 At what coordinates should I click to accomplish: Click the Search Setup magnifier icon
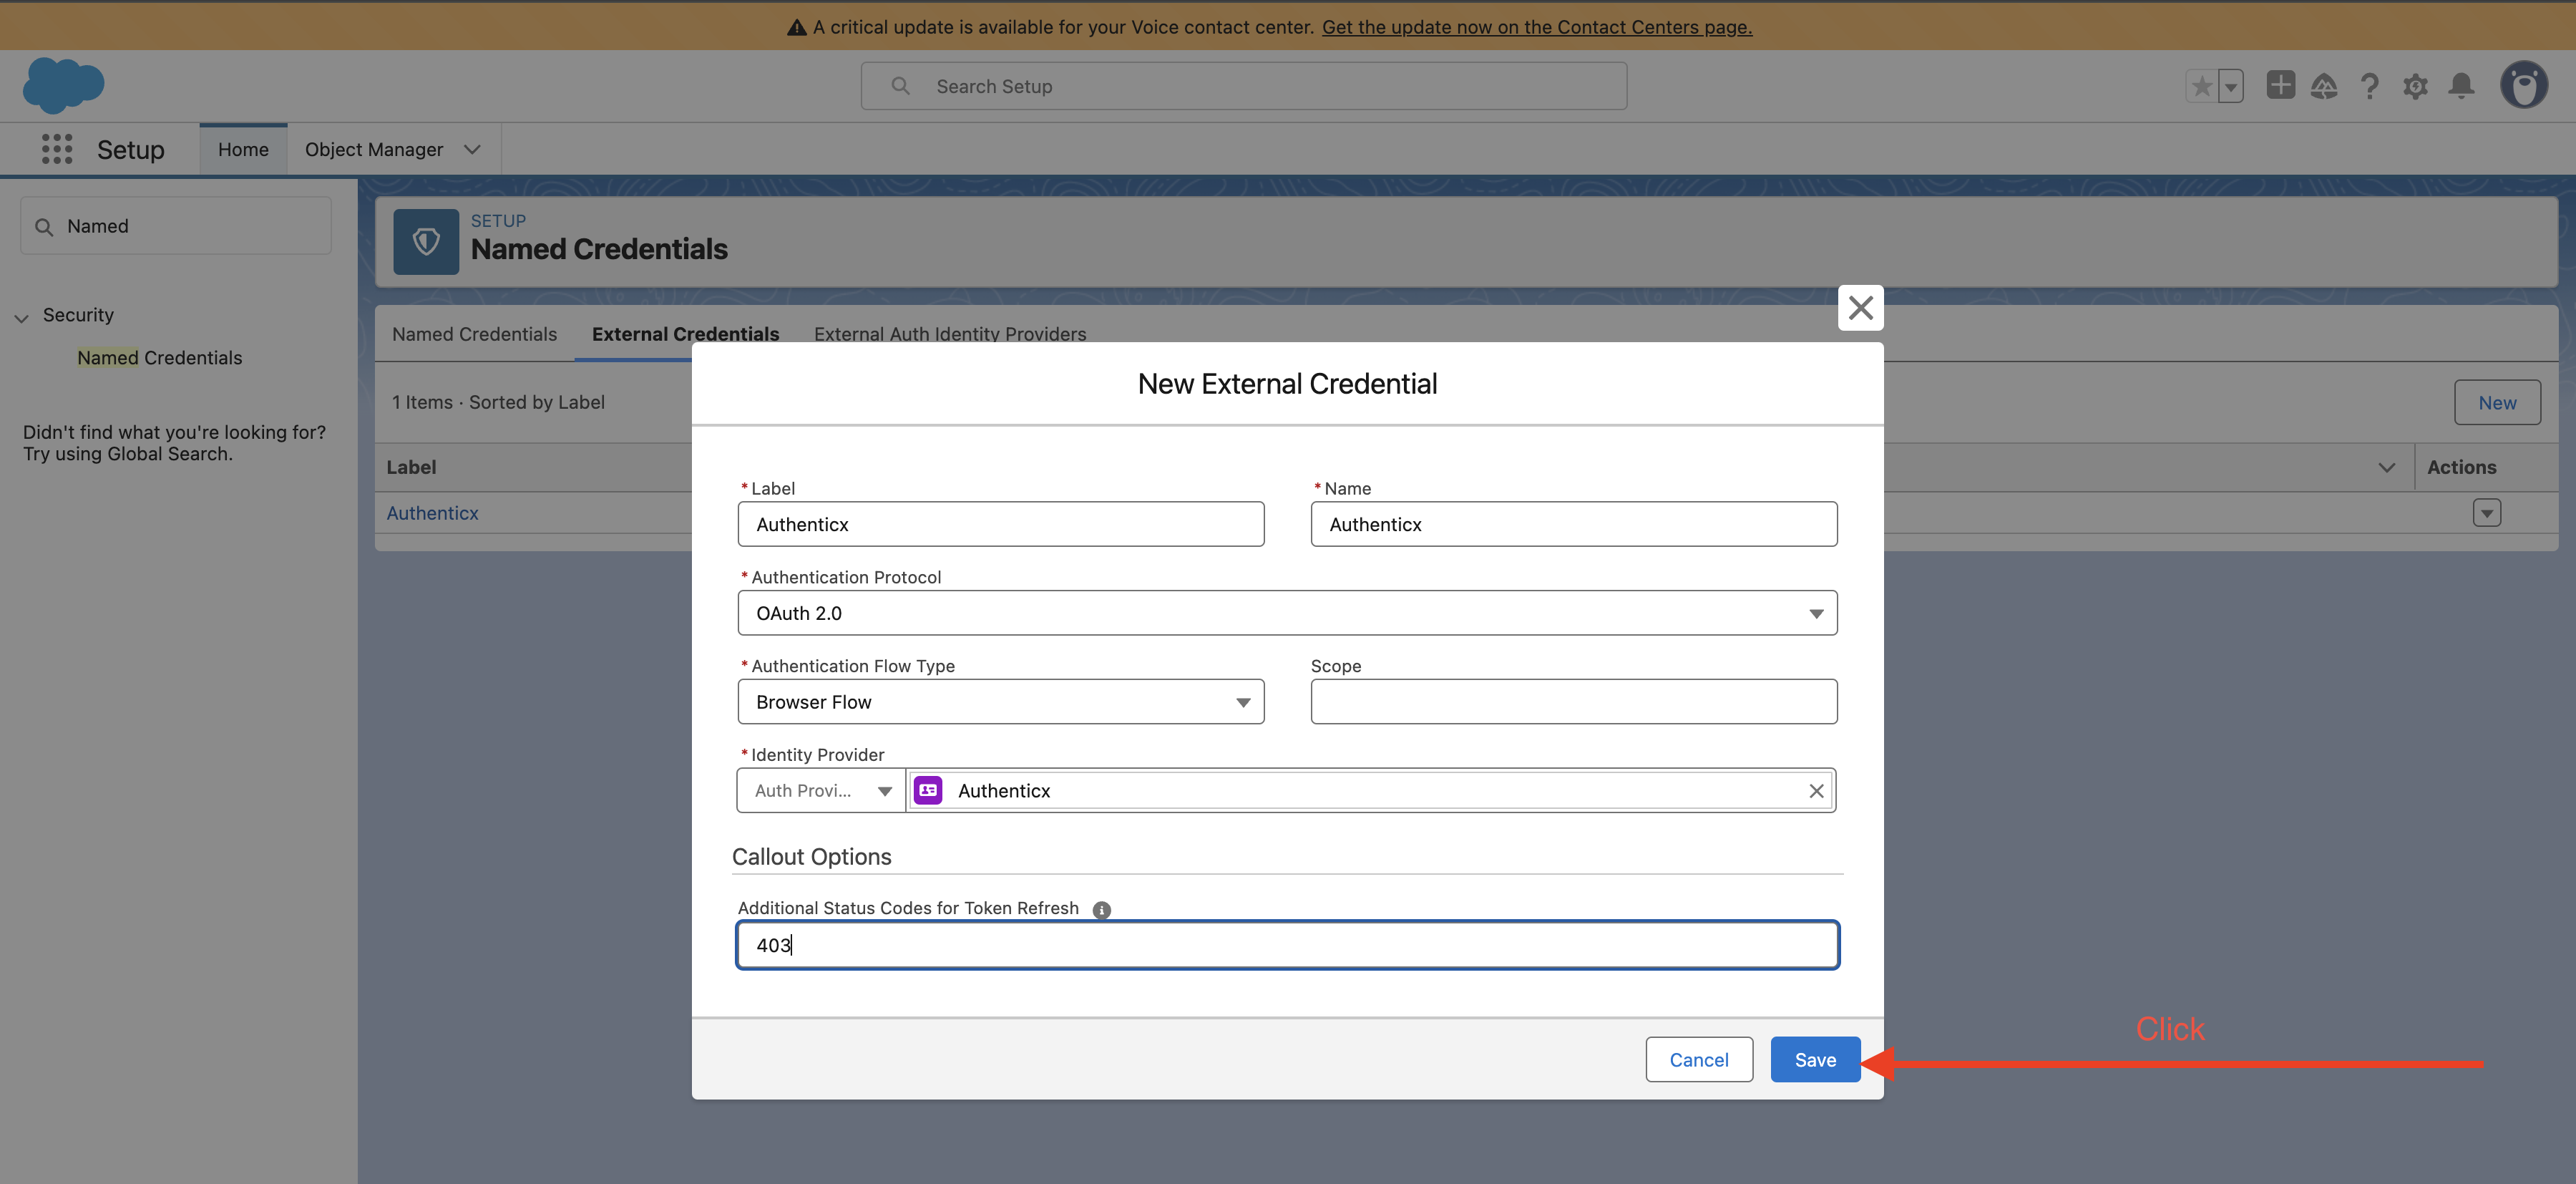(x=900, y=86)
